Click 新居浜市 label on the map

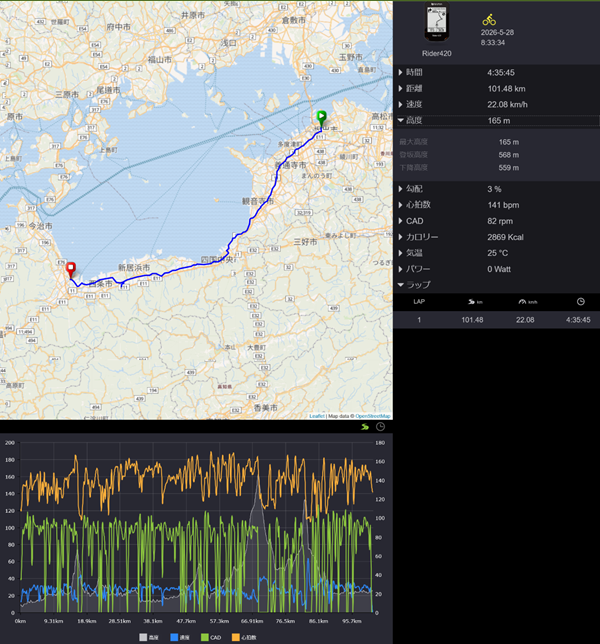click(134, 267)
